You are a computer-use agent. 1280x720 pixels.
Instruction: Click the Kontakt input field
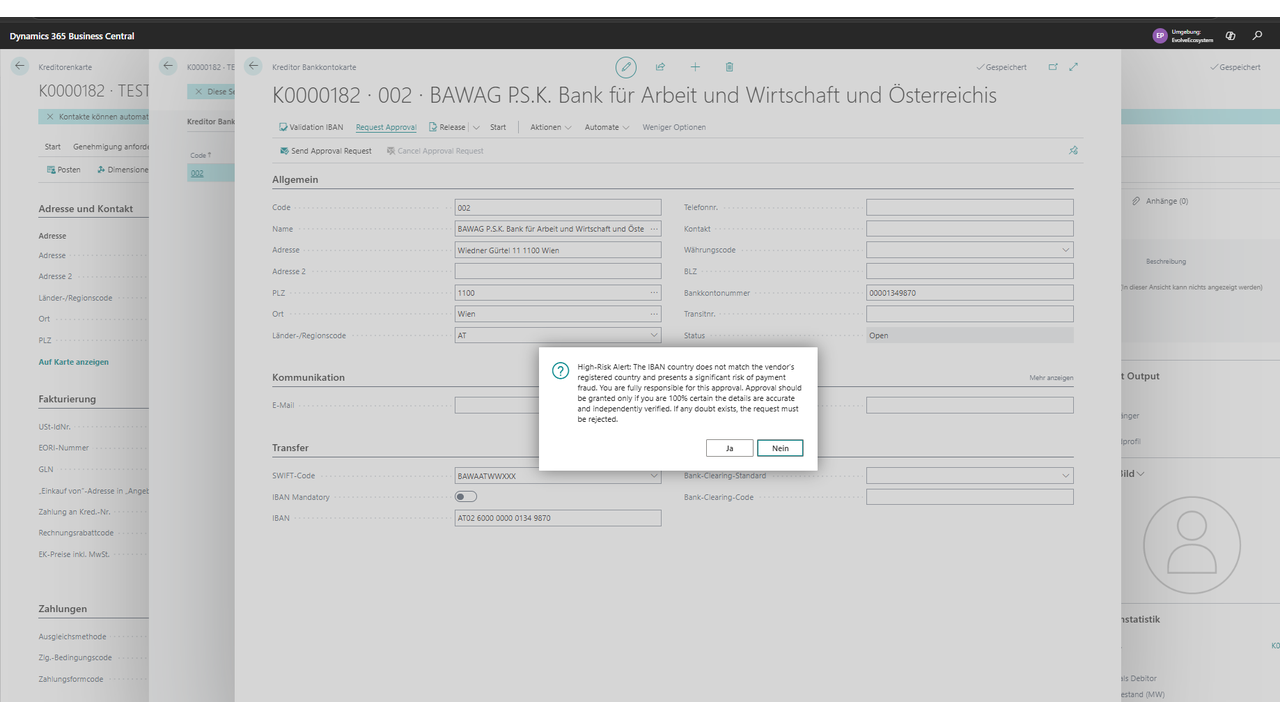[970, 229]
